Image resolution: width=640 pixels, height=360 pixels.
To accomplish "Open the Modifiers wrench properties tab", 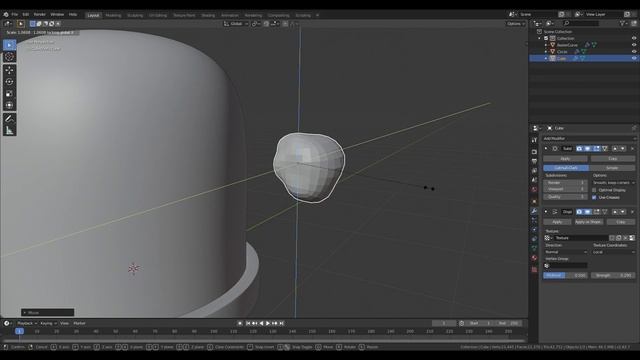I will pos(534,211).
